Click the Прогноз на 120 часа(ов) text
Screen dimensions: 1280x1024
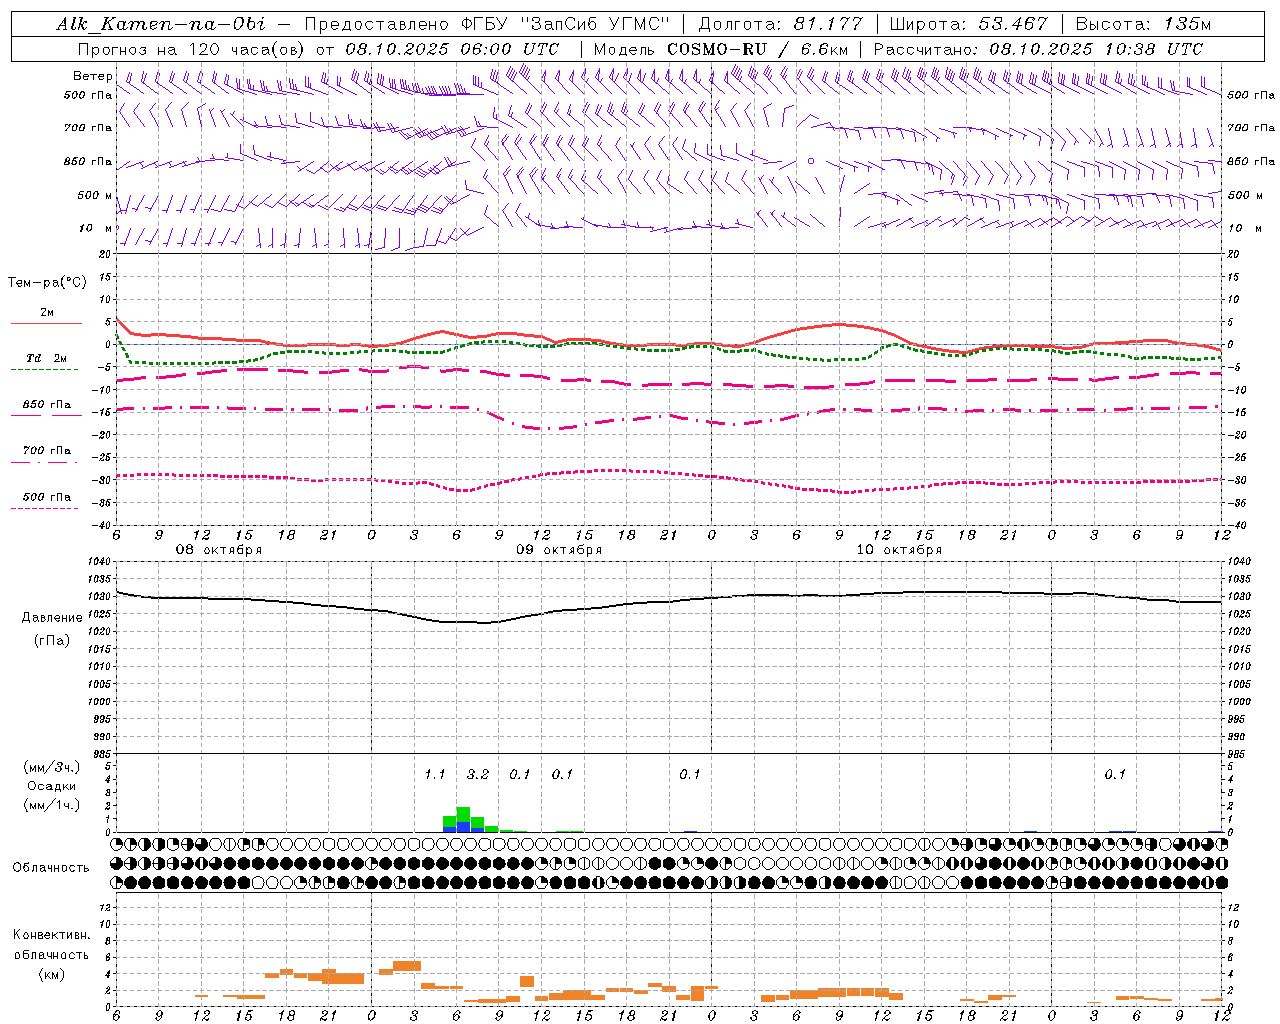coord(193,49)
